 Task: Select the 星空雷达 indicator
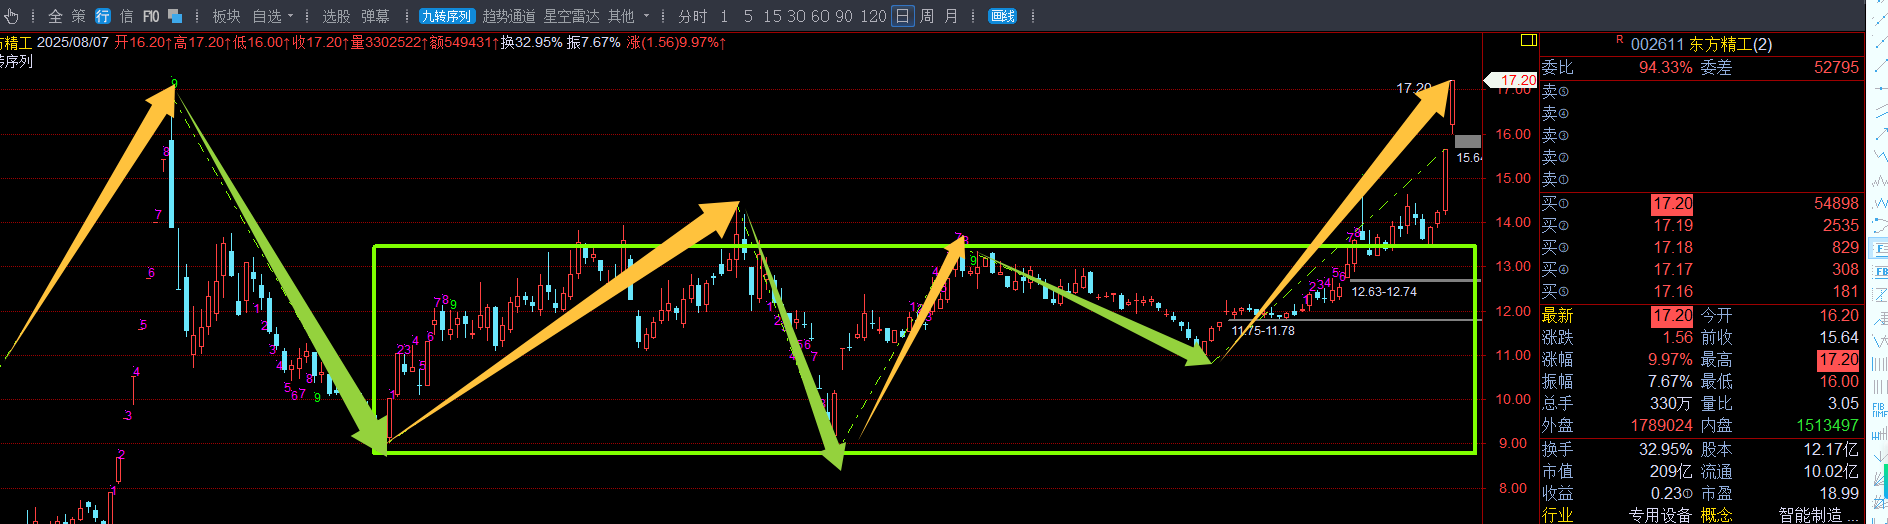pyautogui.click(x=571, y=16)
